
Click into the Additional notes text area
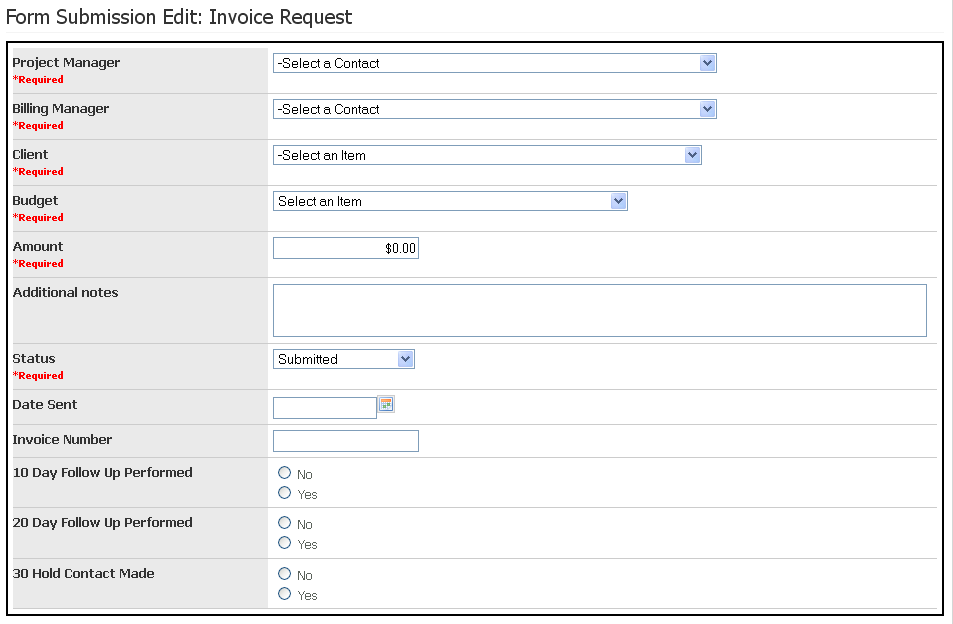pyautogui.click(x=599, y=310)
